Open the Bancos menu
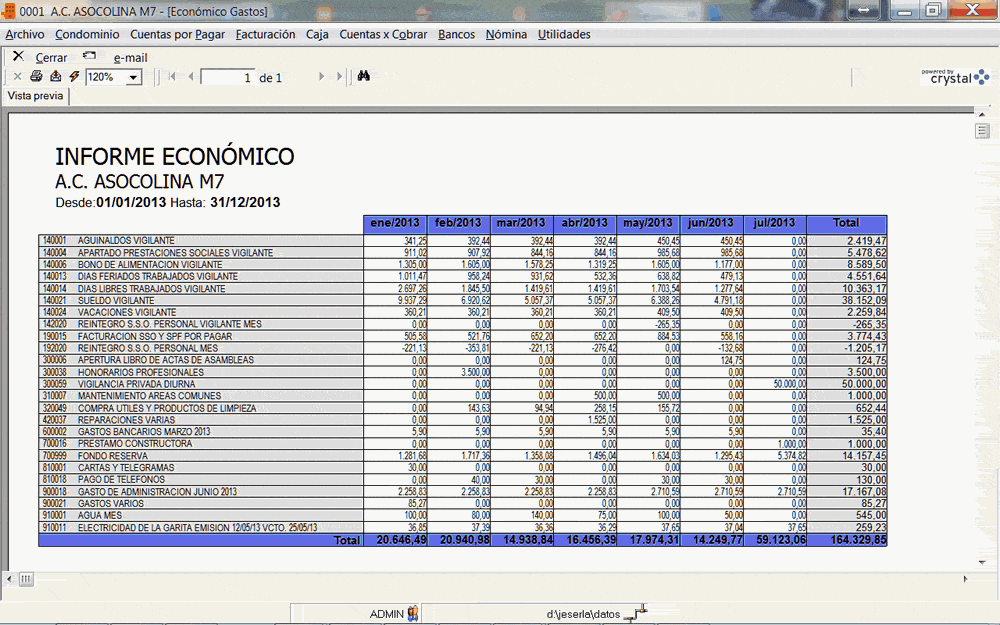Screen dimensions: 1000x625 [457, 34]
